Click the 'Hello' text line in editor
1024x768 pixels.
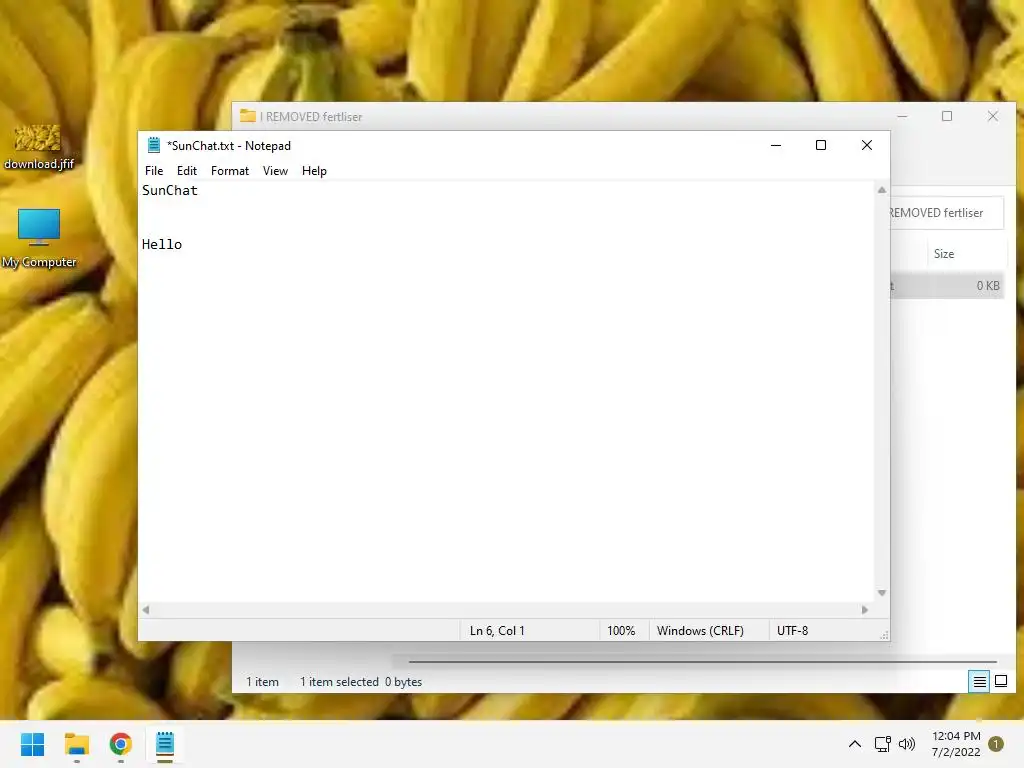click(x=162, y=244)
